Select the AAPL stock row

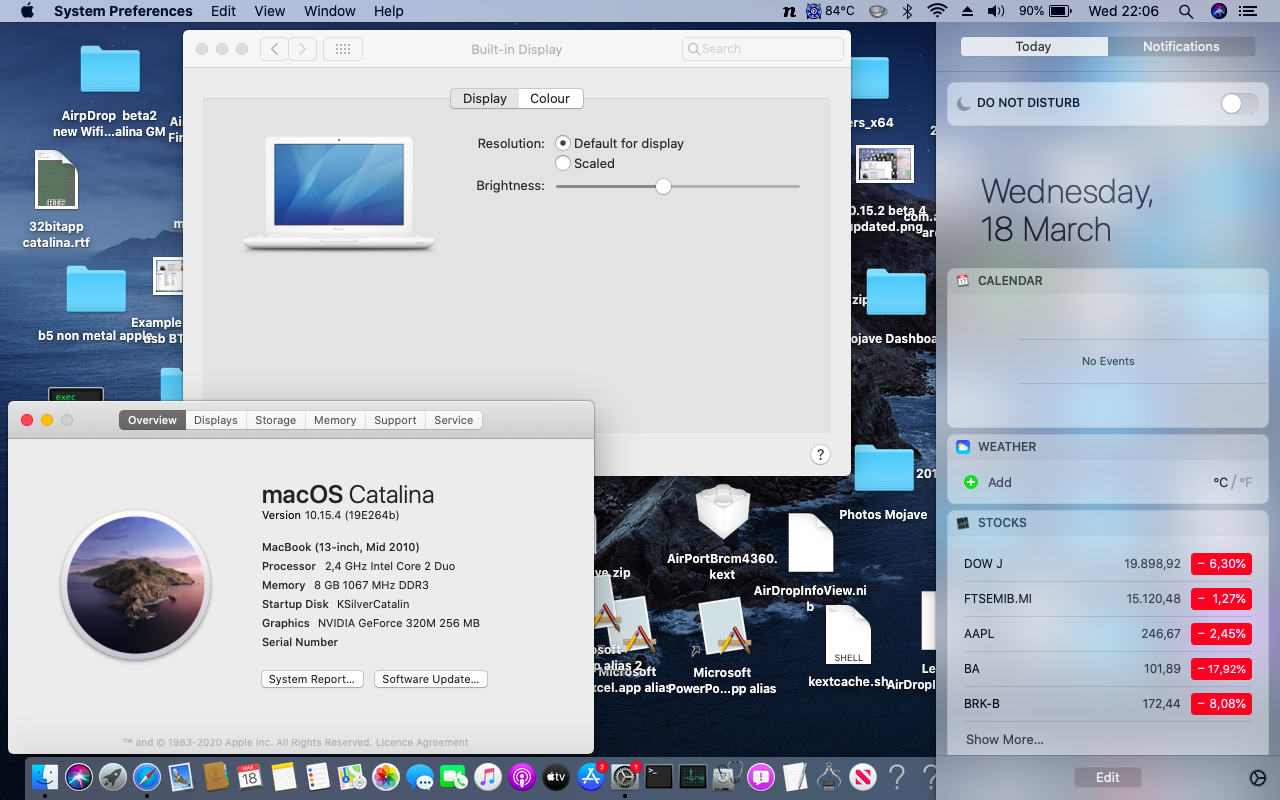click(1108, 634)
